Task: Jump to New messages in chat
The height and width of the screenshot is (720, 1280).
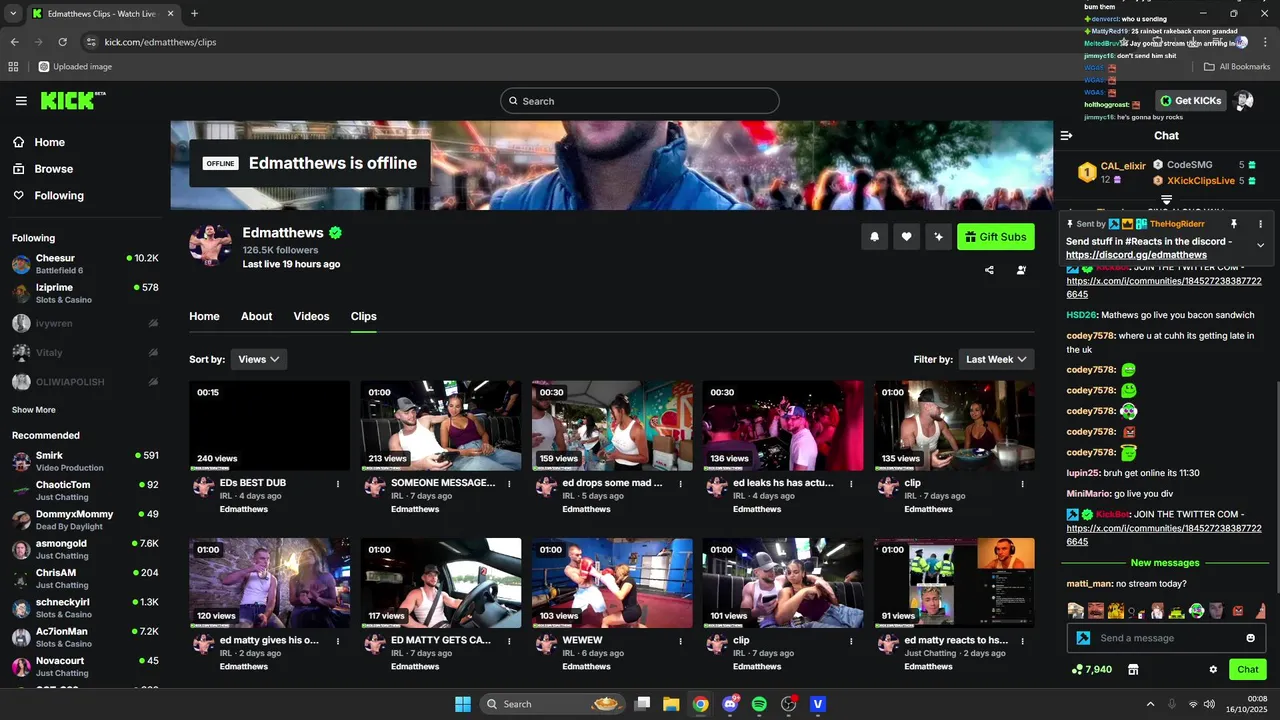Action: (1165, 563)
